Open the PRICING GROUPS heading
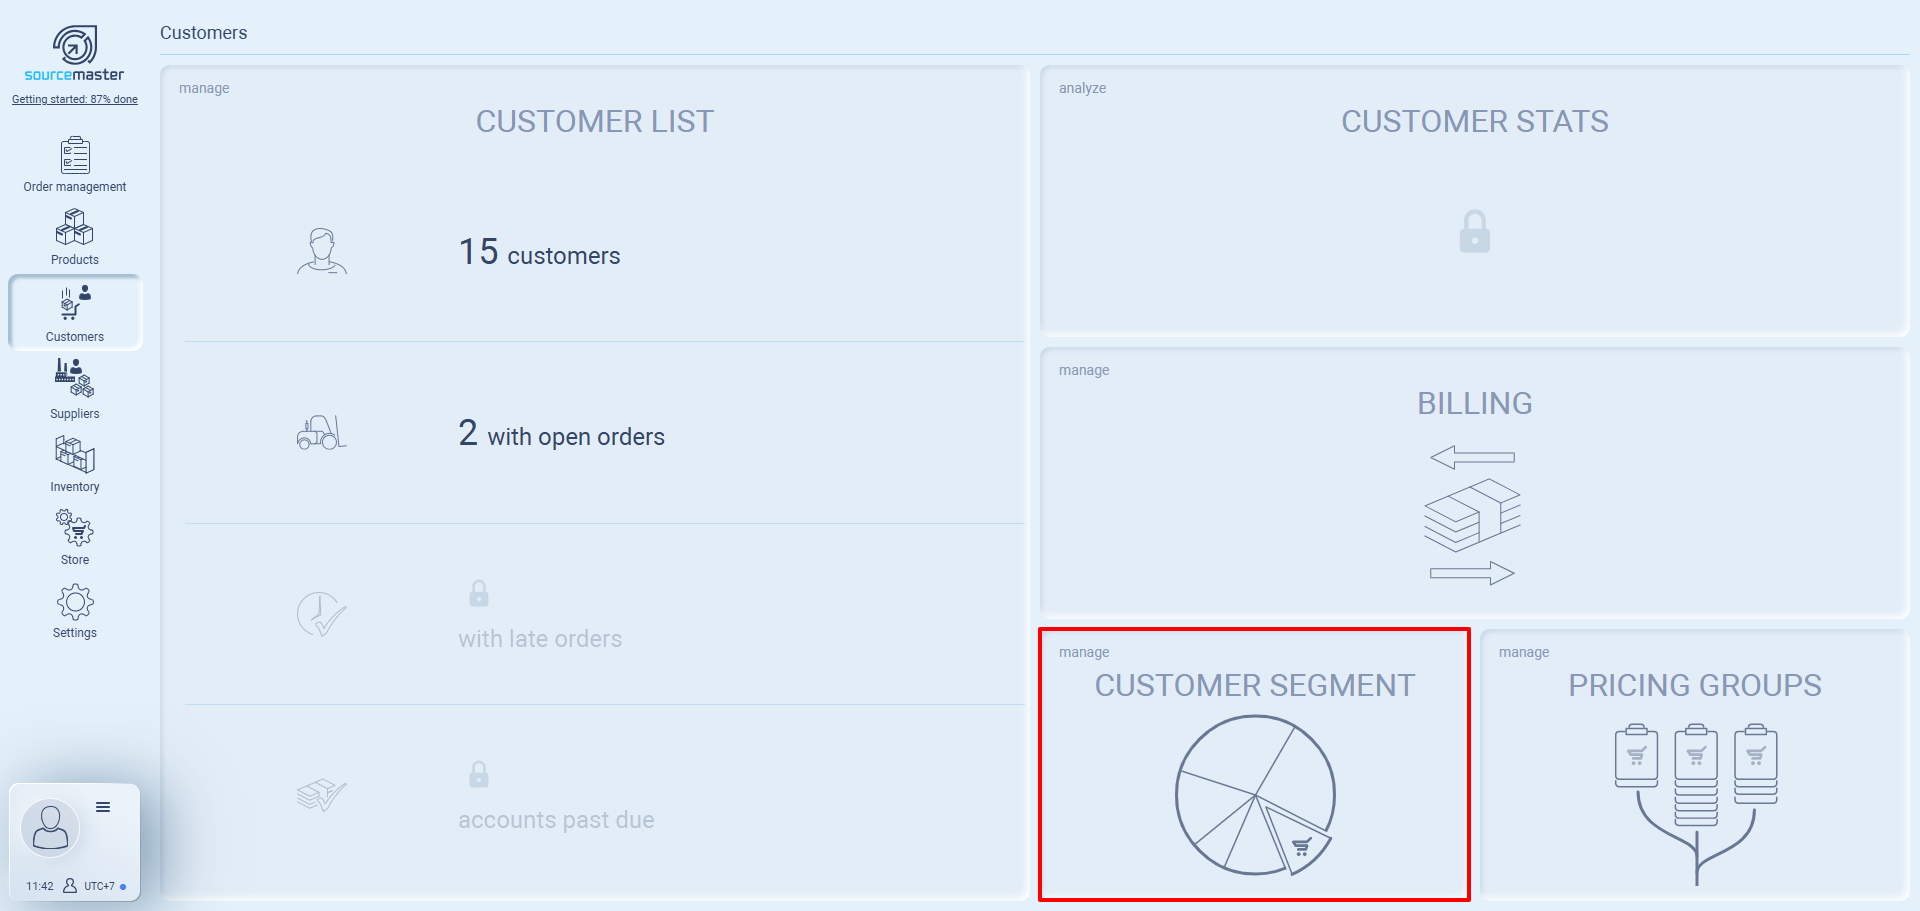This screenshot has height=911, width=1920. 1695,686
